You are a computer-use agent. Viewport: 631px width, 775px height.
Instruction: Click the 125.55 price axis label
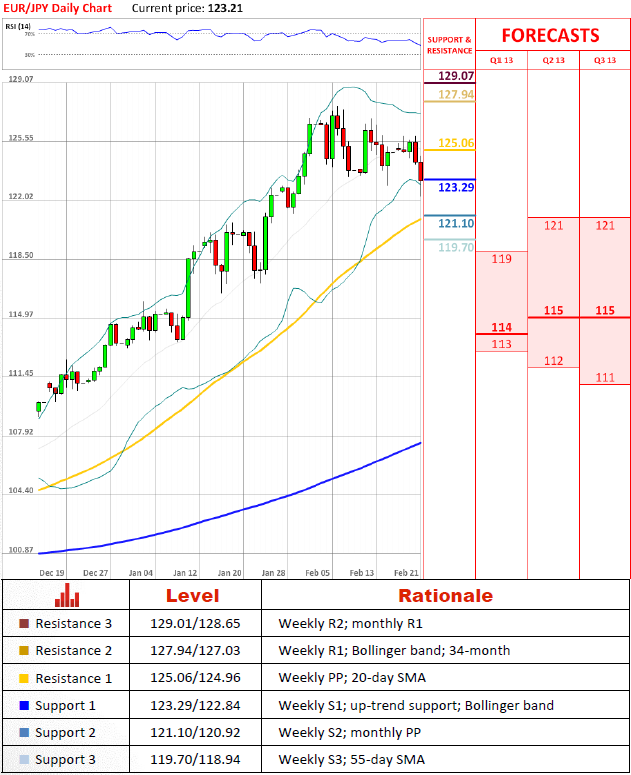tap(21, 138)
